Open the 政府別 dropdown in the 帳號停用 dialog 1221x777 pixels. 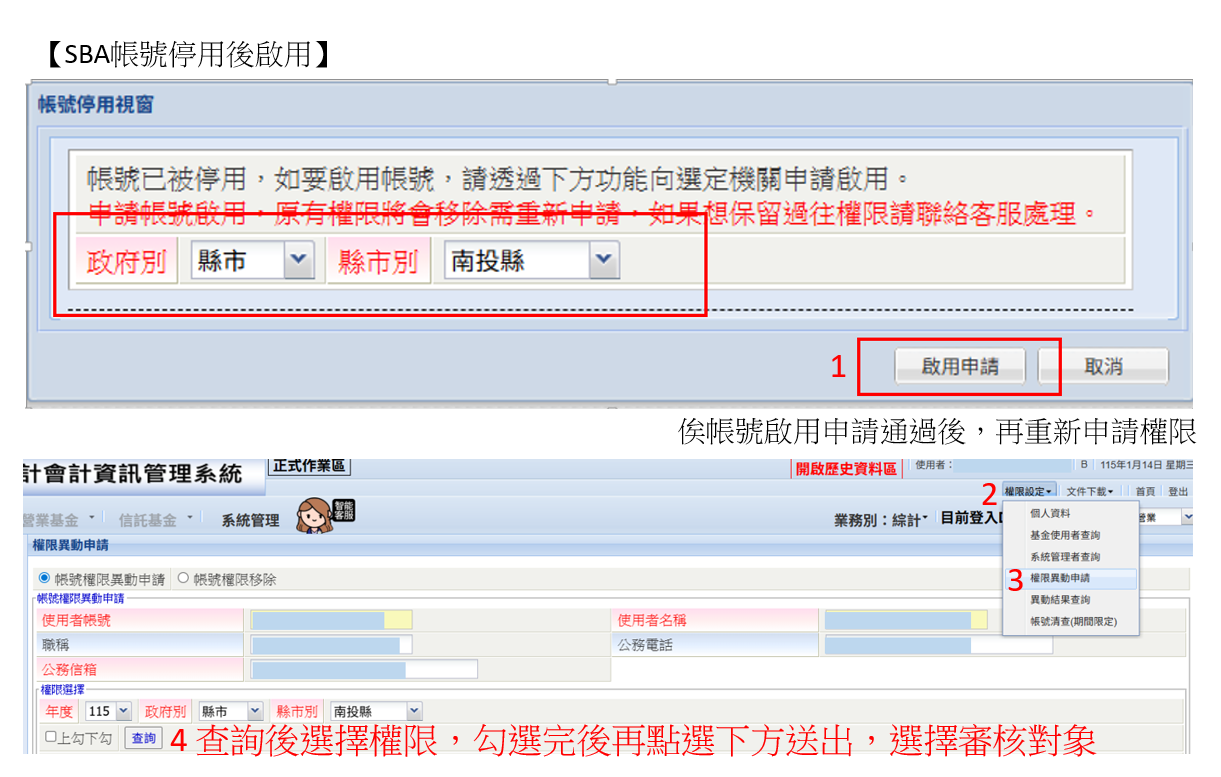coord(298,261)
